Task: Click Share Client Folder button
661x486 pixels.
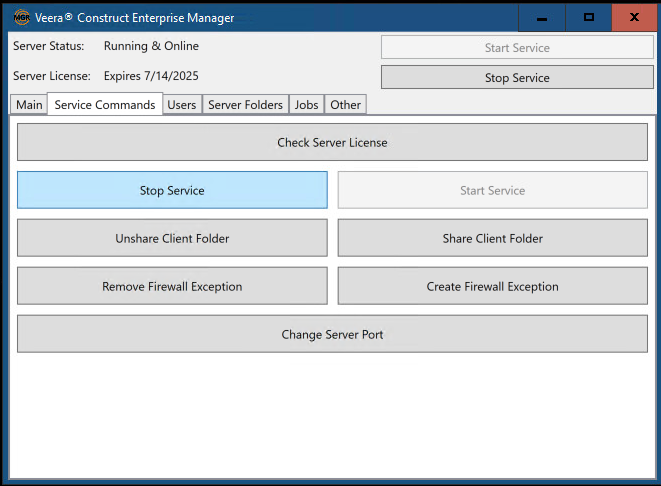Action: click(492, 239)
